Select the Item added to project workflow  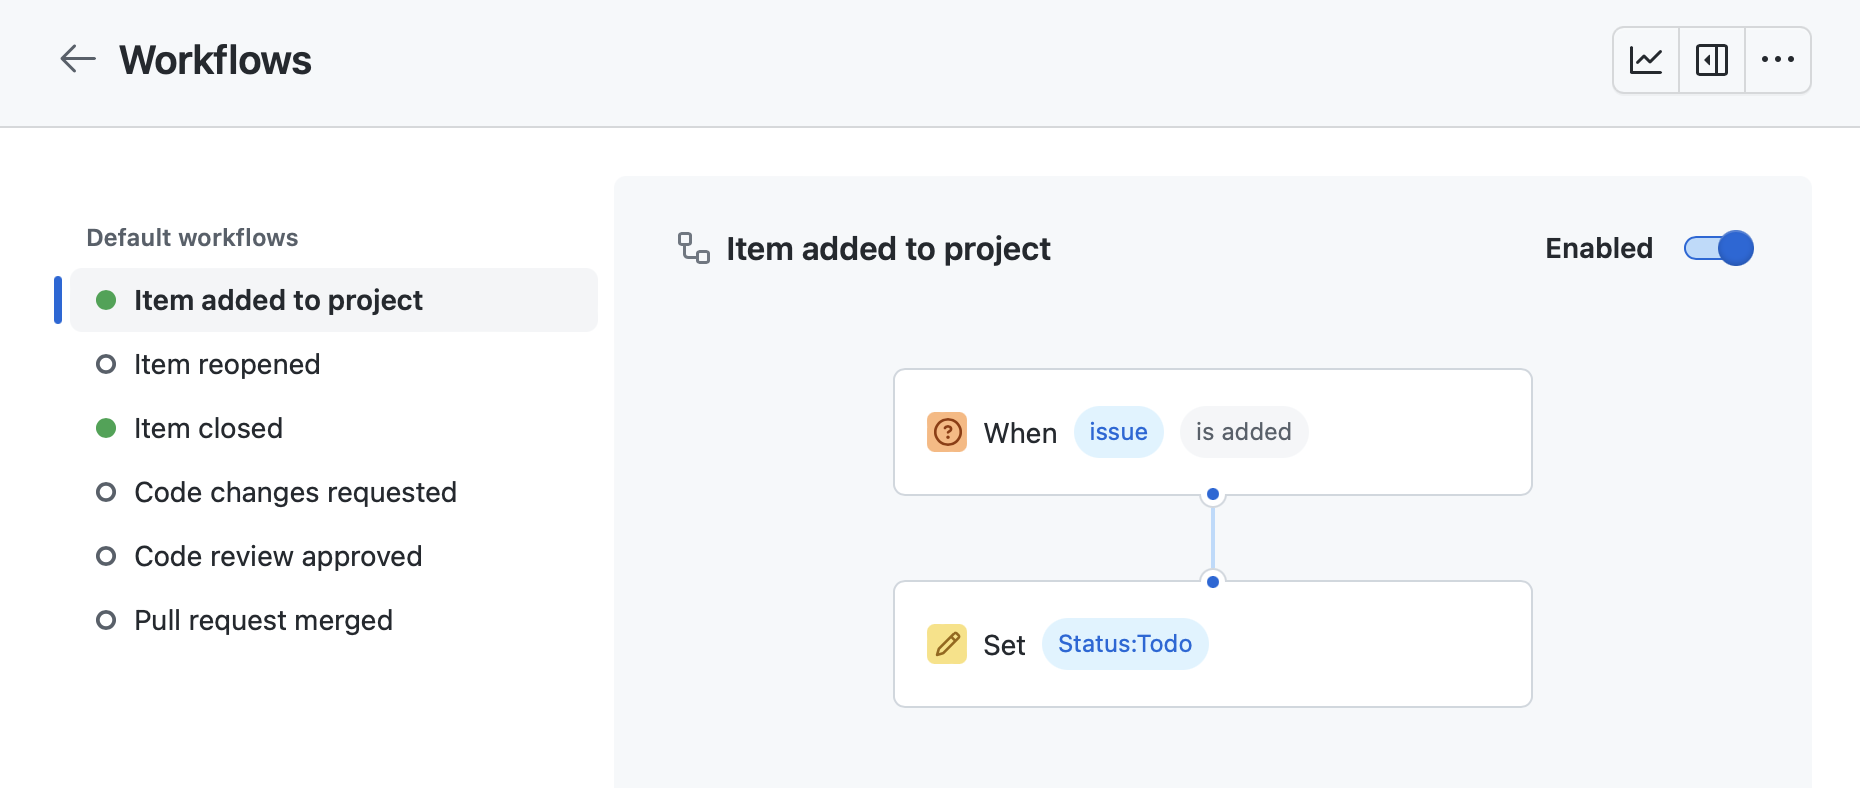pyautogui.click(x=334, y=300)
